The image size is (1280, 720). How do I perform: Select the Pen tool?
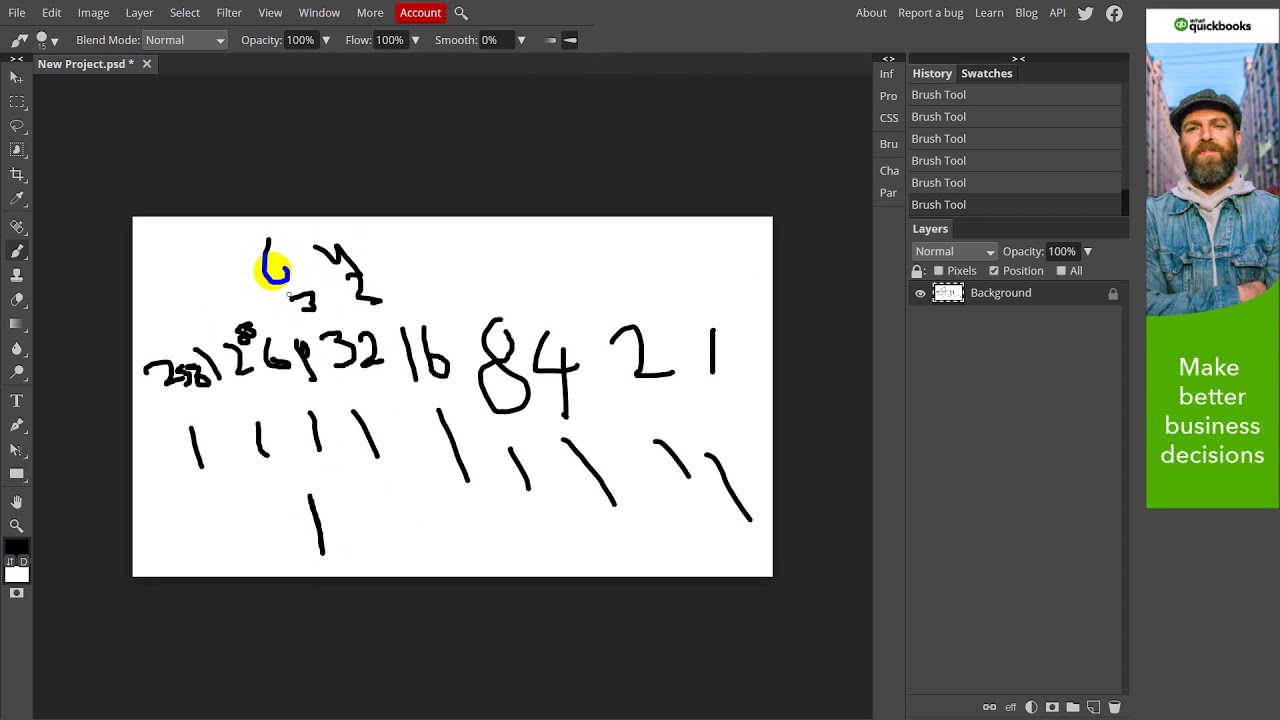17,425
